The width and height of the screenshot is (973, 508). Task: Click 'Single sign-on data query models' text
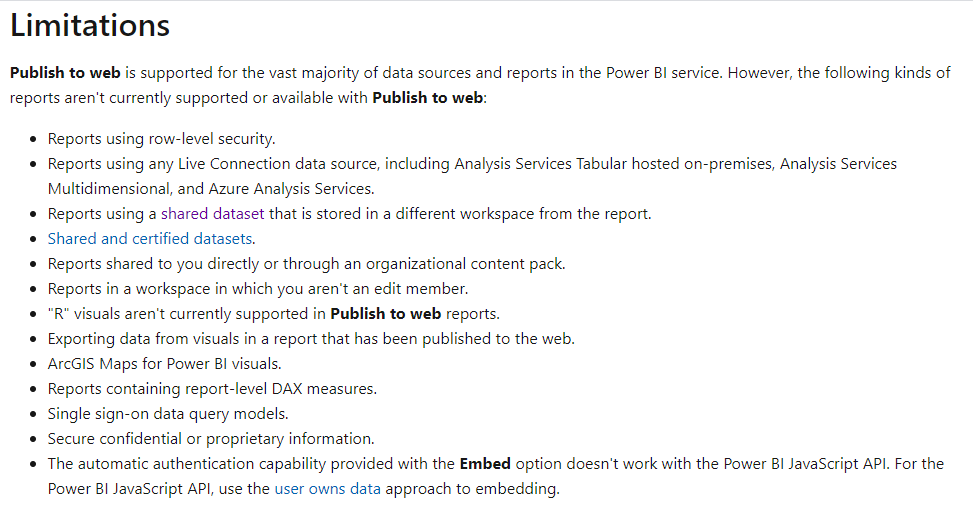[168, 414]
